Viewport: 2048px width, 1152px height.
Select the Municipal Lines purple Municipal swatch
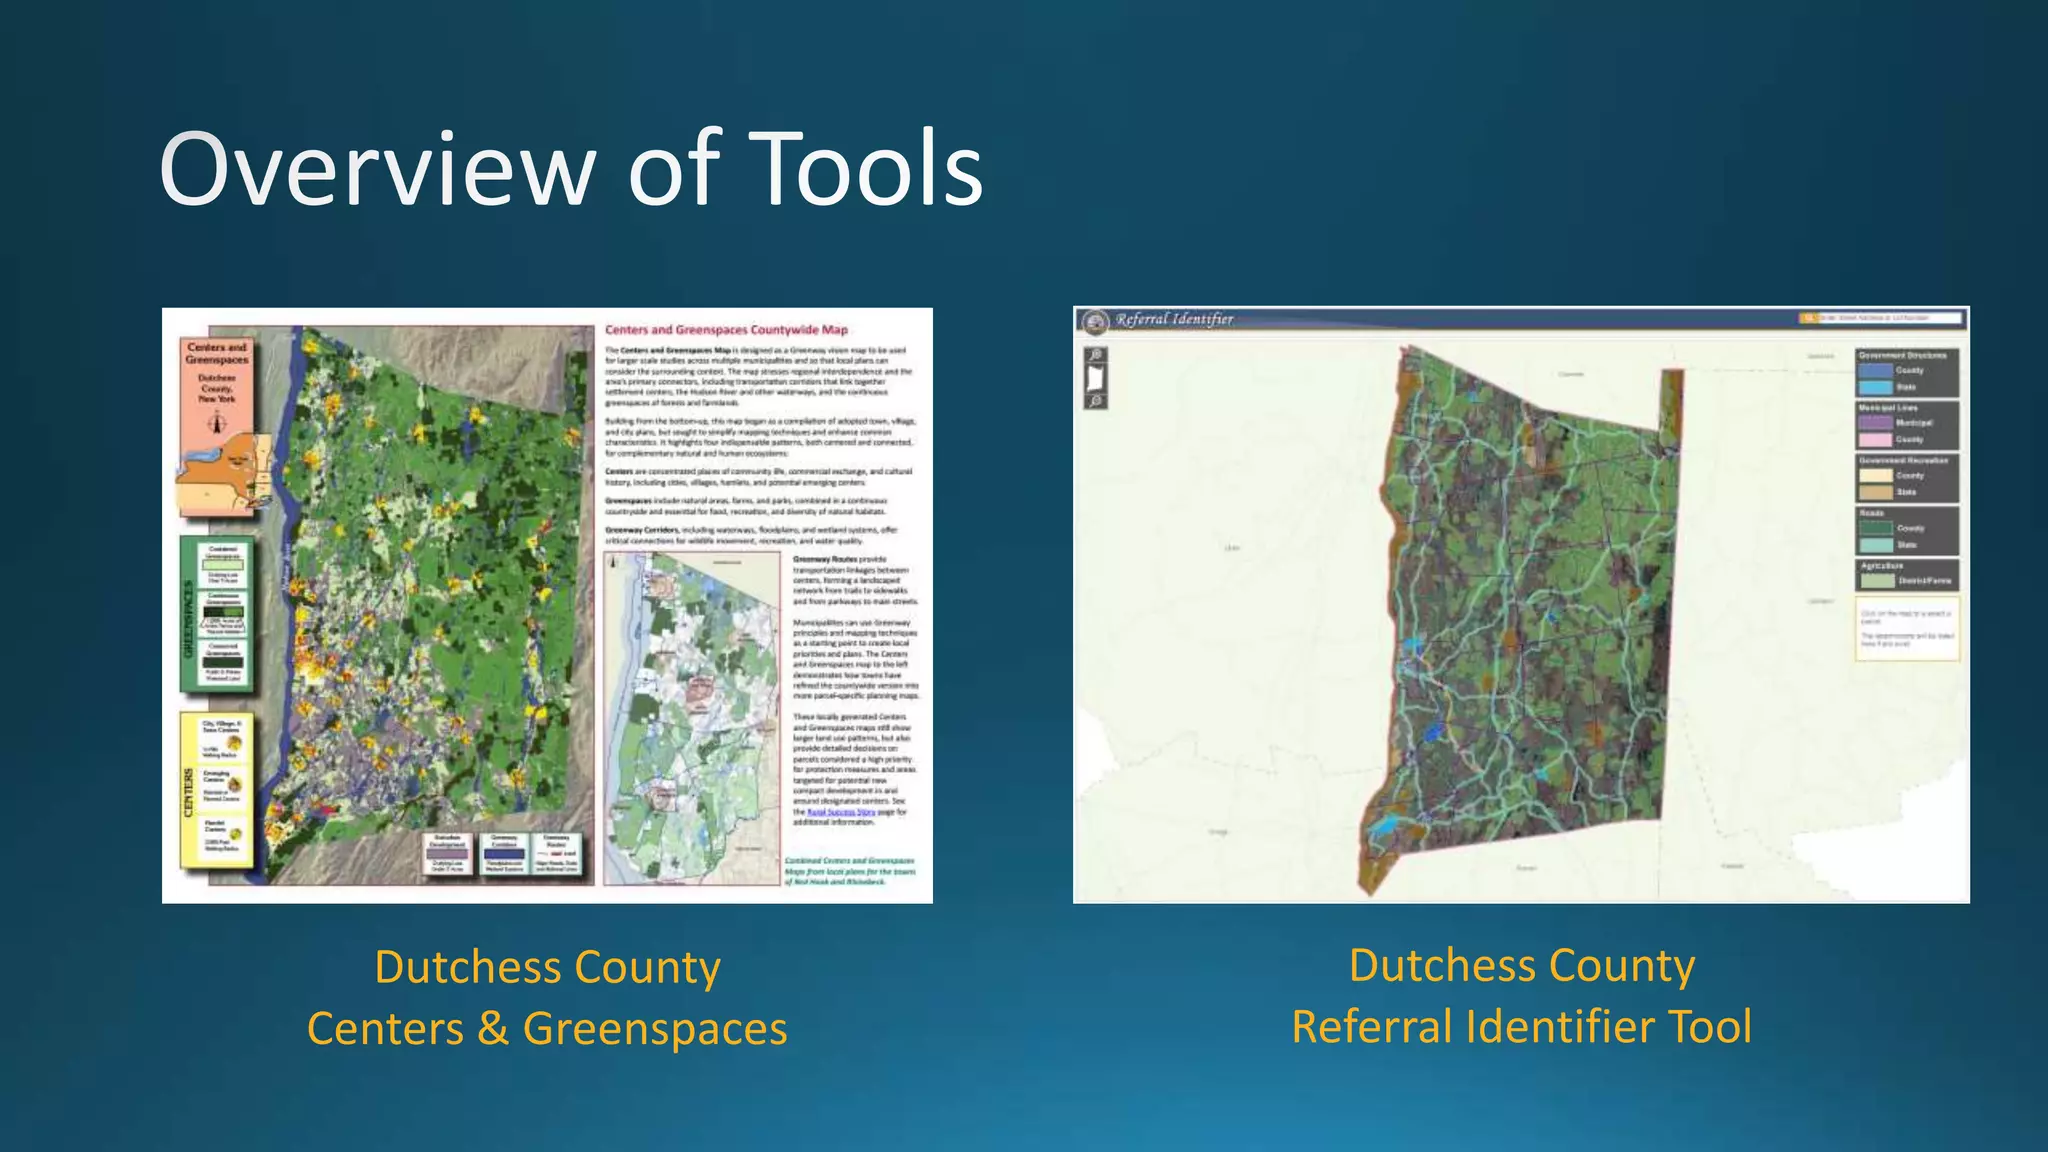click(x=1876, y=423)
